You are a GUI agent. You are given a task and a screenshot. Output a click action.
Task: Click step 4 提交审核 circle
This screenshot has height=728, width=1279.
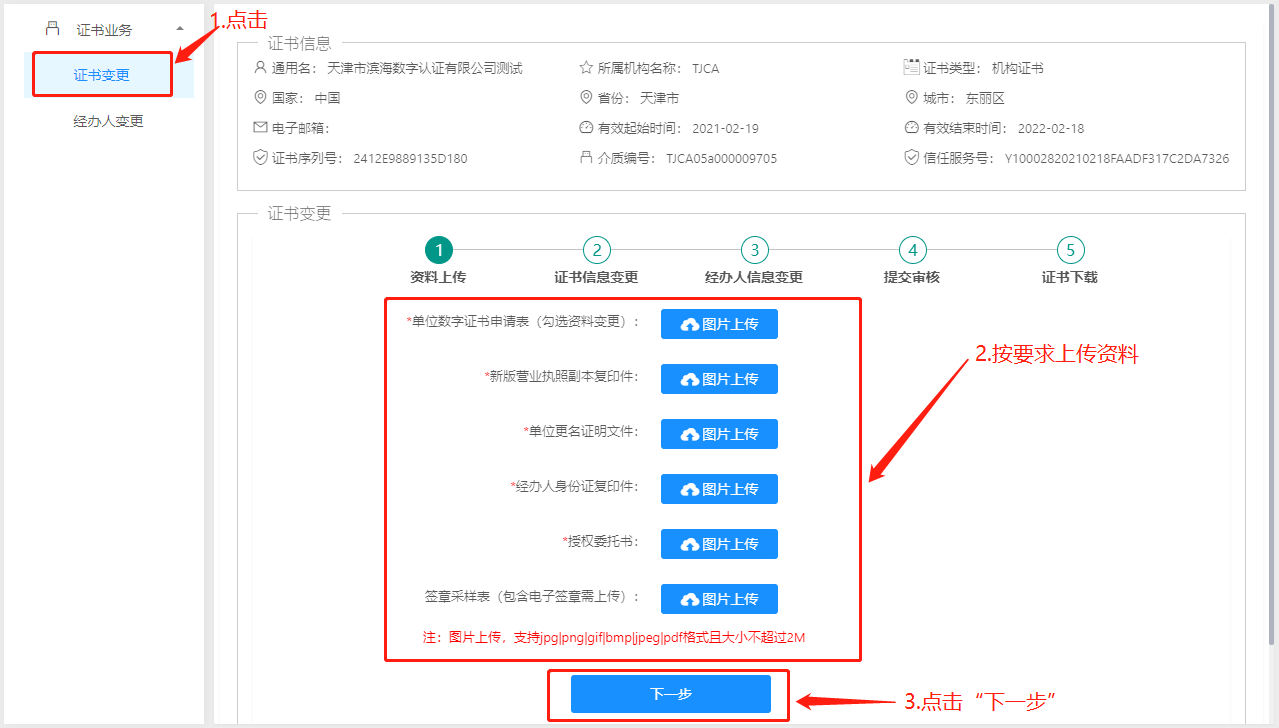point(912,250)
